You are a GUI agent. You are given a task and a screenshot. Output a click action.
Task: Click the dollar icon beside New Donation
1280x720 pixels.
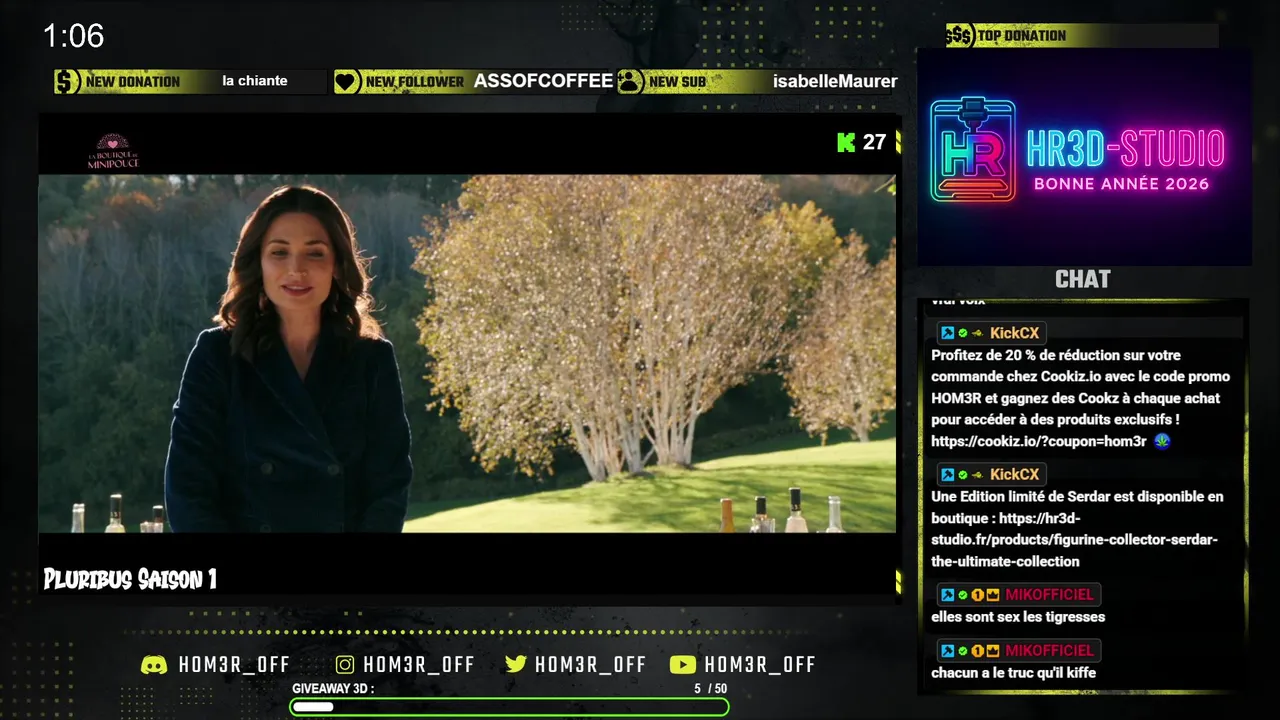pos(67,82)
